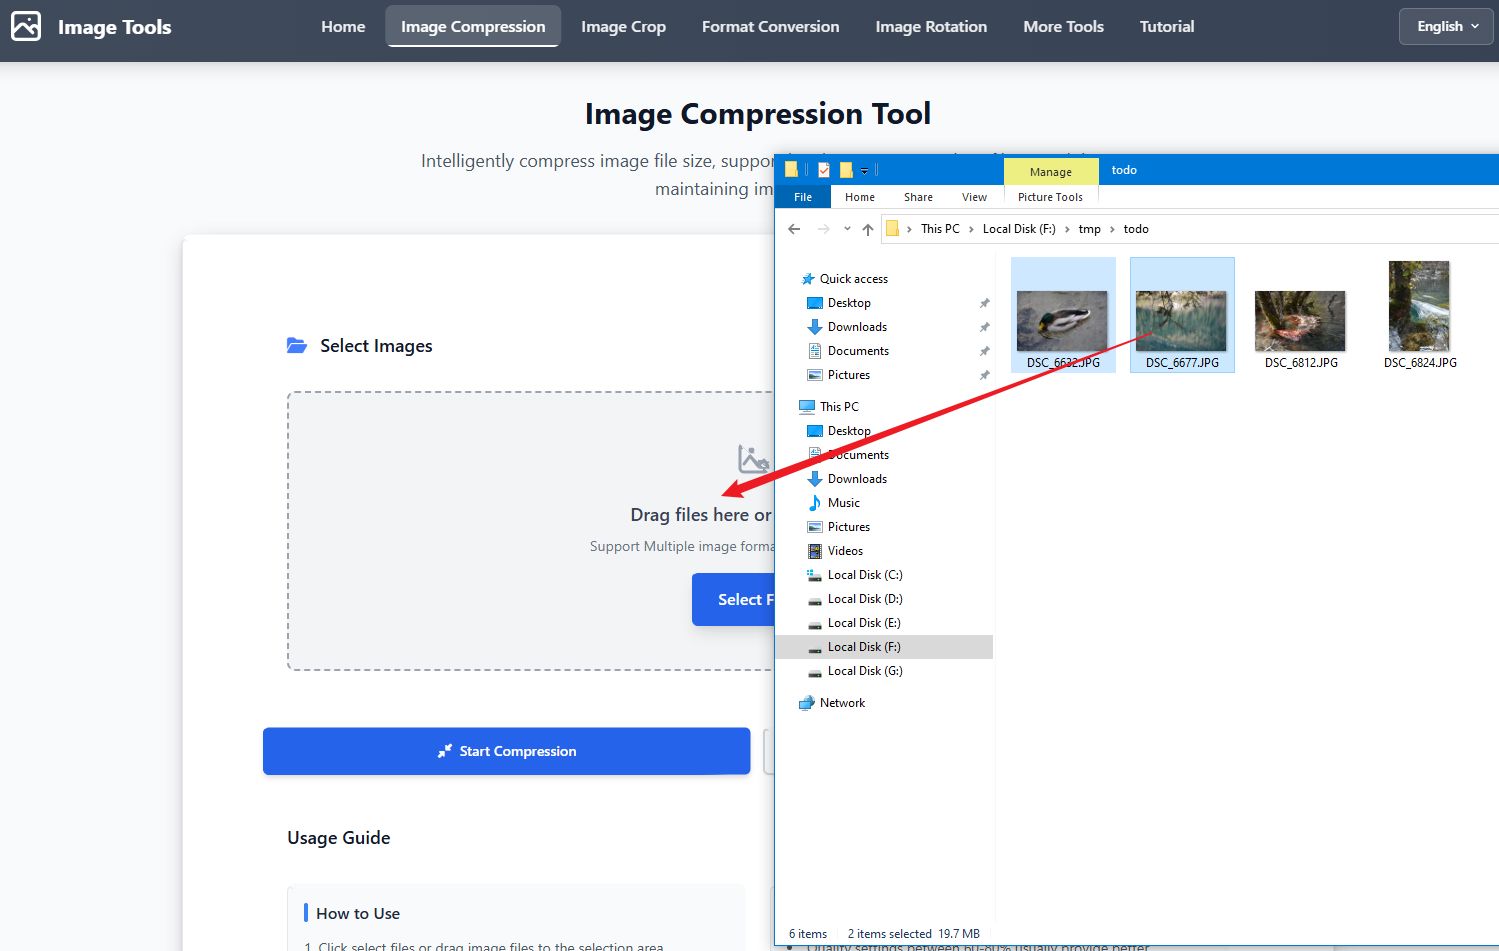Click the Start Compression button
Image resolution: width=1499 pixels, height=951 pixels.
[506, 751]
